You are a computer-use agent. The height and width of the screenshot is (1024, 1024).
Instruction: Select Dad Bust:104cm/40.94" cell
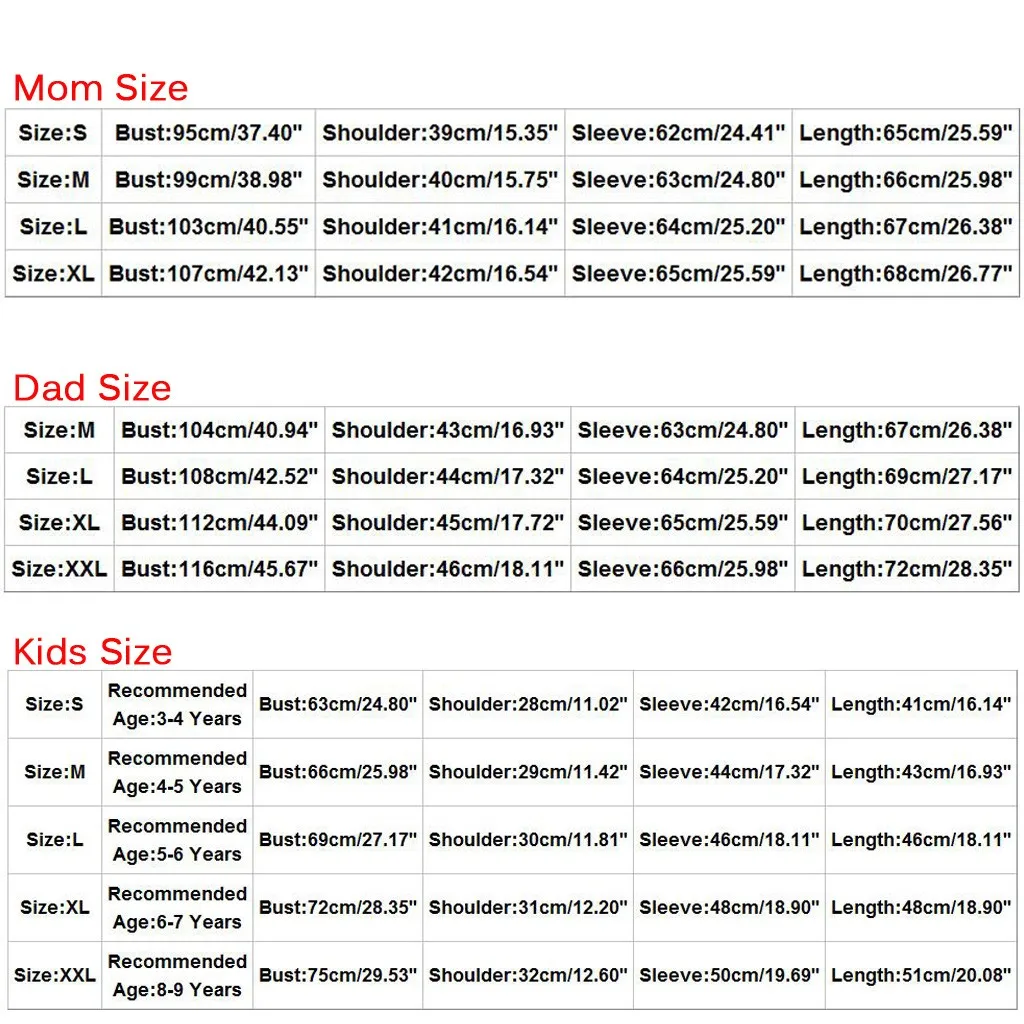click(219, 430)
